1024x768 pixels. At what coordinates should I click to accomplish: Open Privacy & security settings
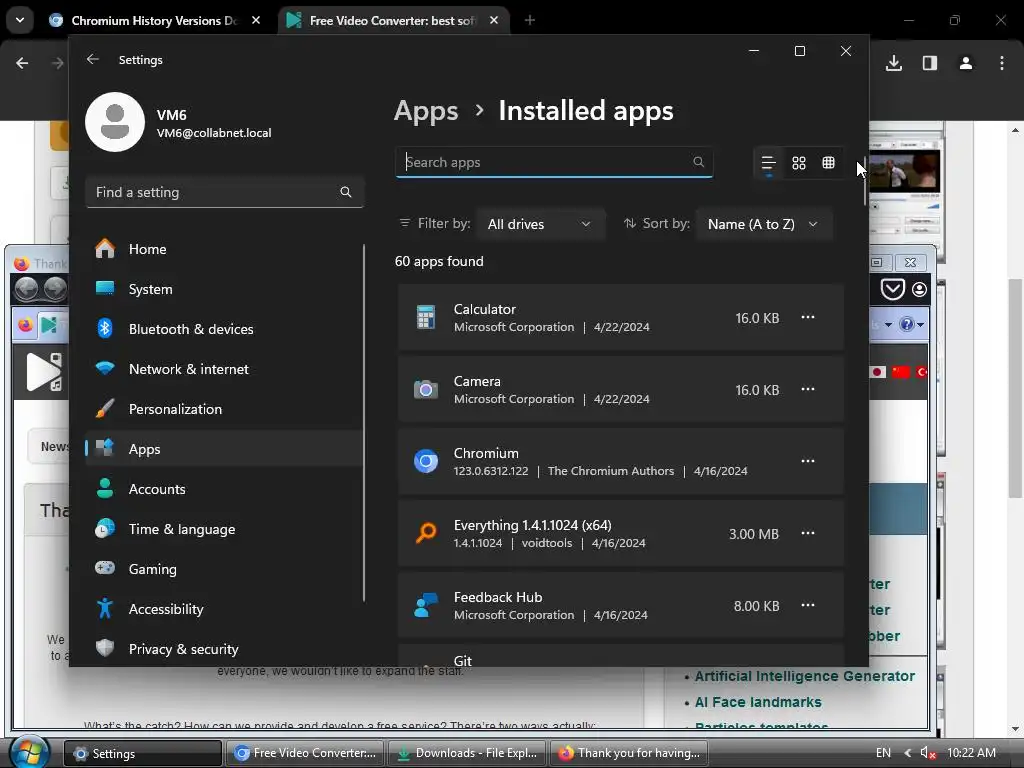pyautogui.click(x=225, y=649)
